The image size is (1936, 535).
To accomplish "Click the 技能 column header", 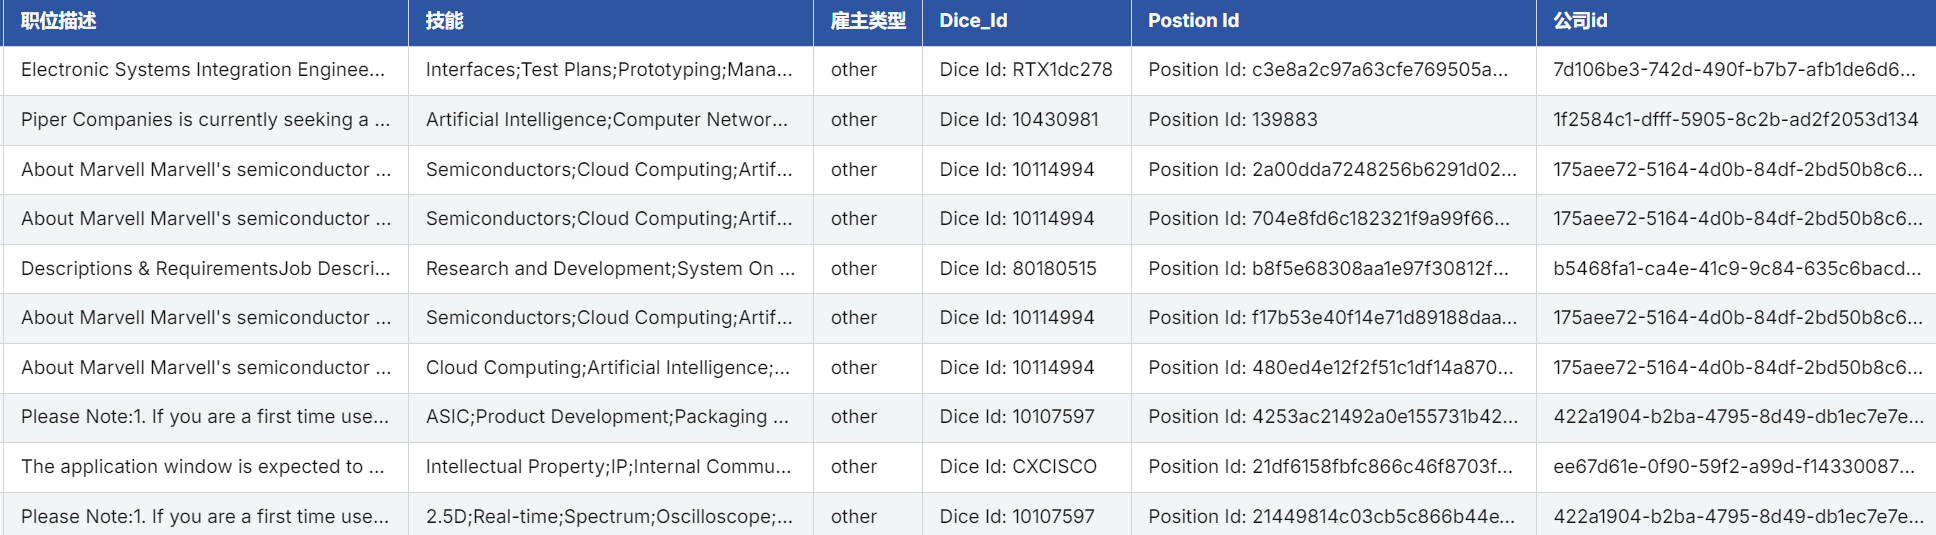I will pos(445,21).
